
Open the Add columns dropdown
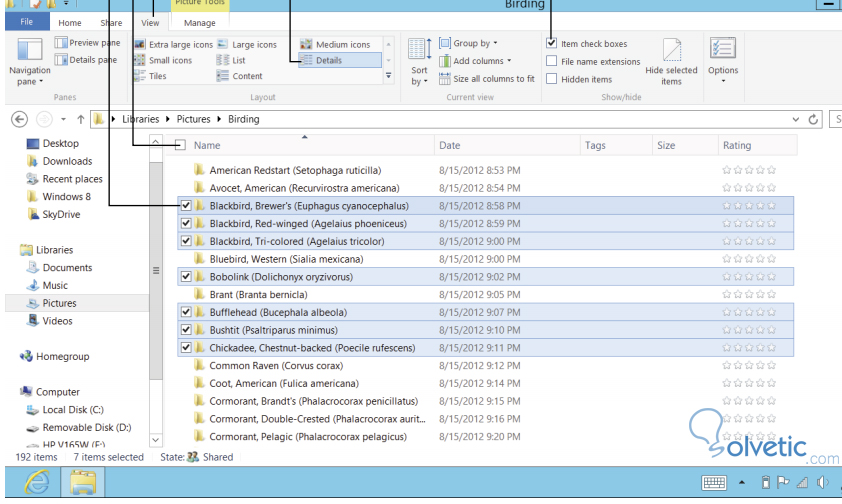475,61
